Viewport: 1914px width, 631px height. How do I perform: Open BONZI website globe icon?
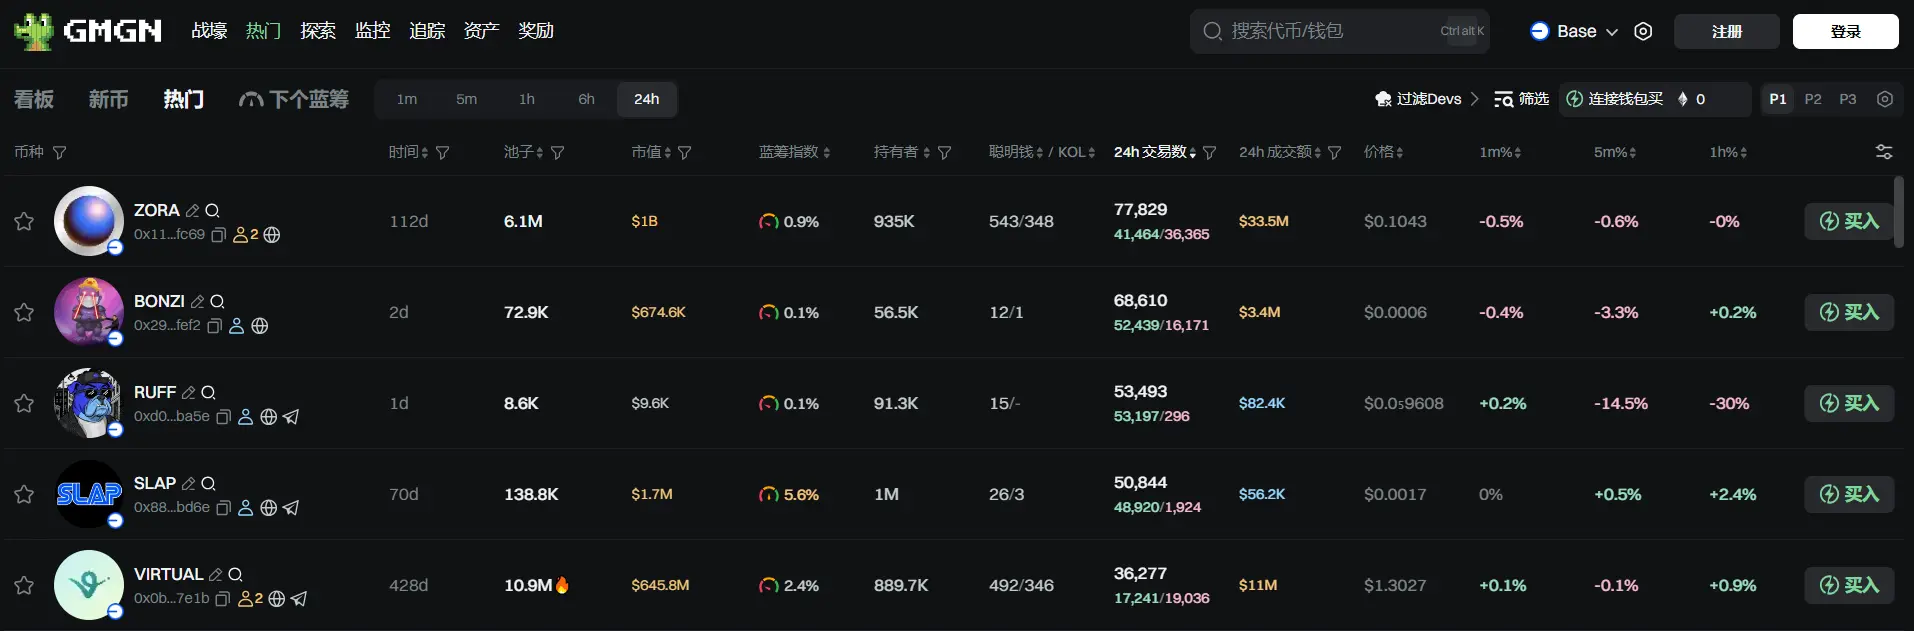pos(260,326)
